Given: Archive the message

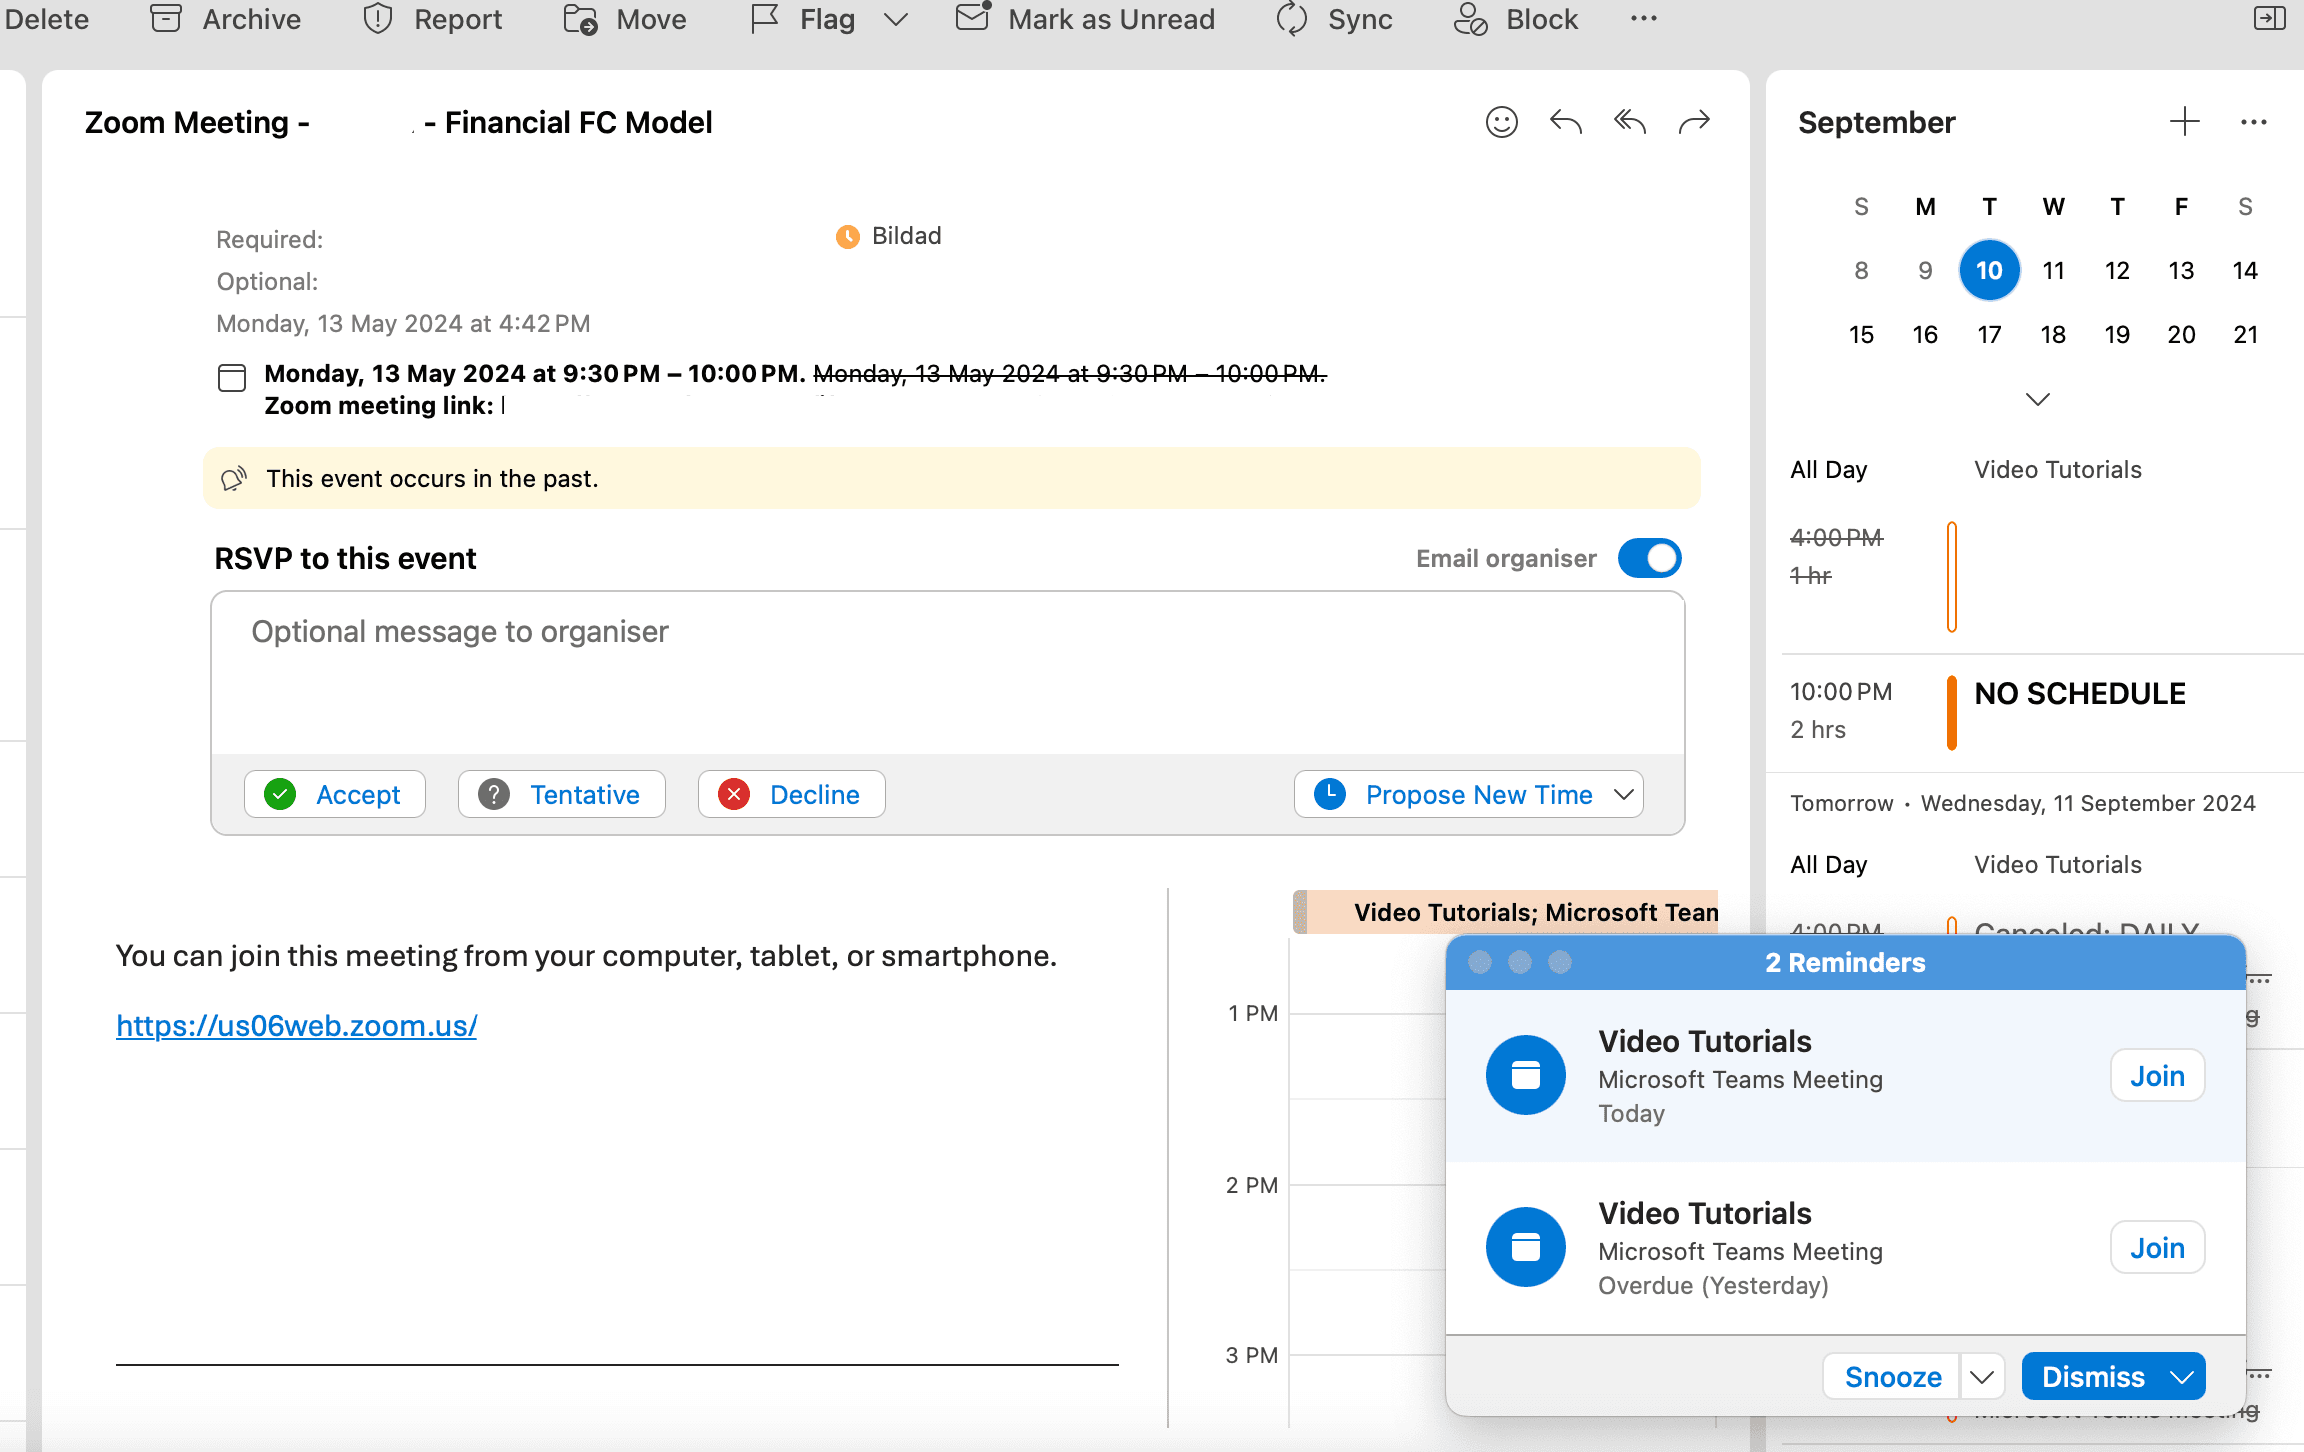Looking at the screenshot, I should [x=224, y=19].
